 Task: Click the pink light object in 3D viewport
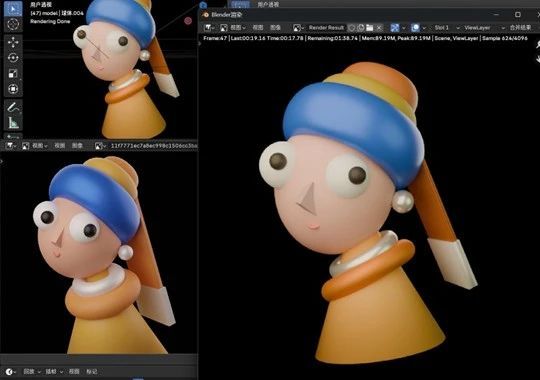coord(188,21)
